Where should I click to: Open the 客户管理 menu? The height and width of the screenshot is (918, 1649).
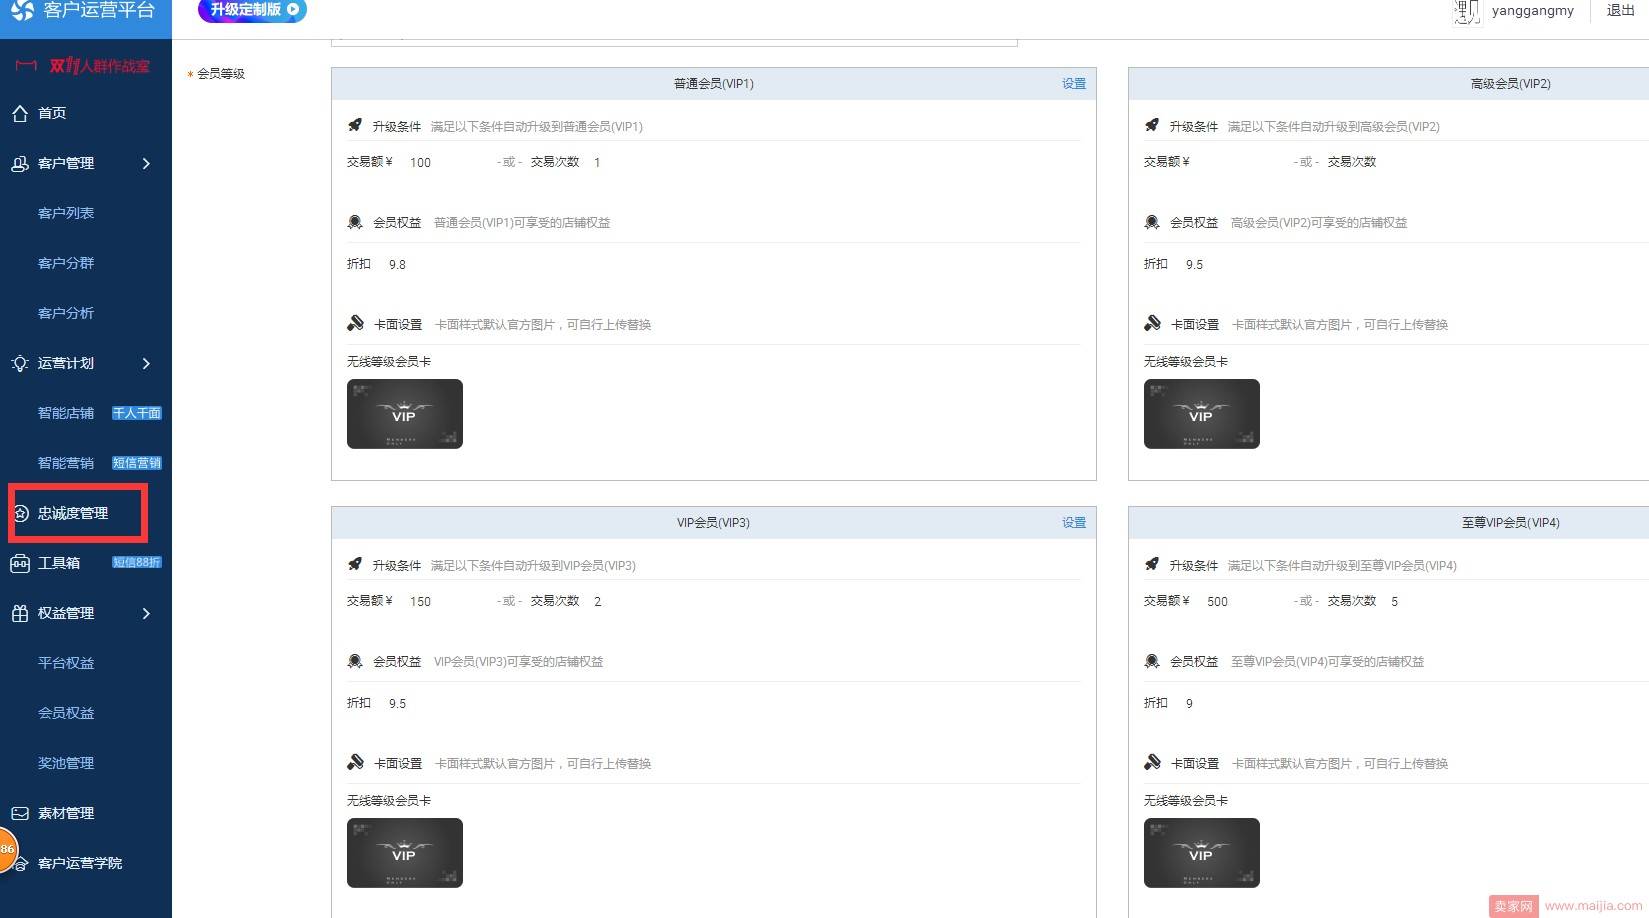tap(66, 163)
